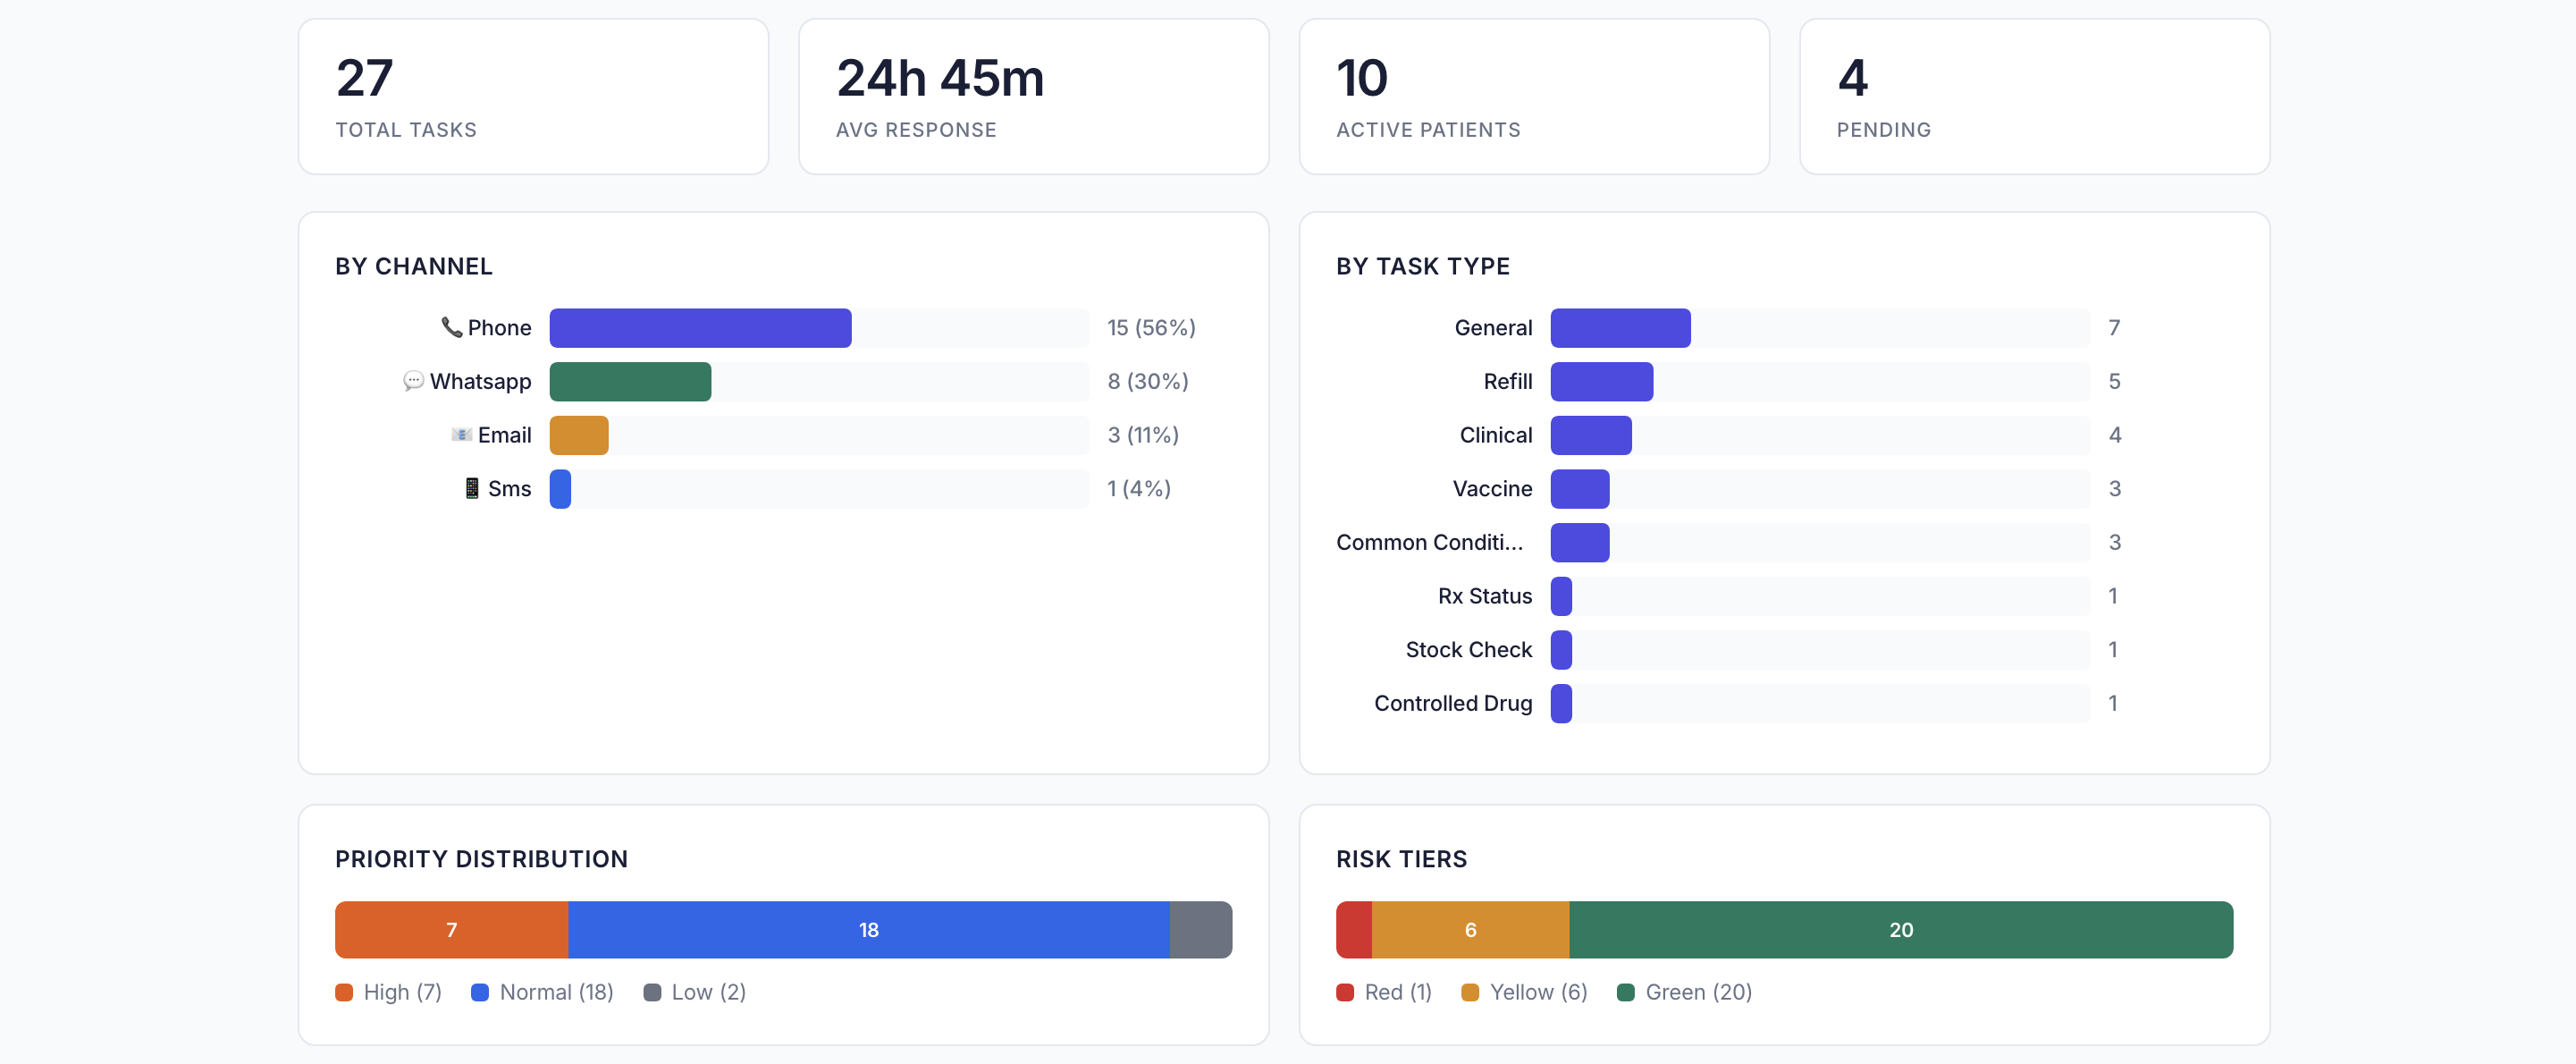Select the Sms mobile phone icon

pyautogui.click(x=470, y=489)
